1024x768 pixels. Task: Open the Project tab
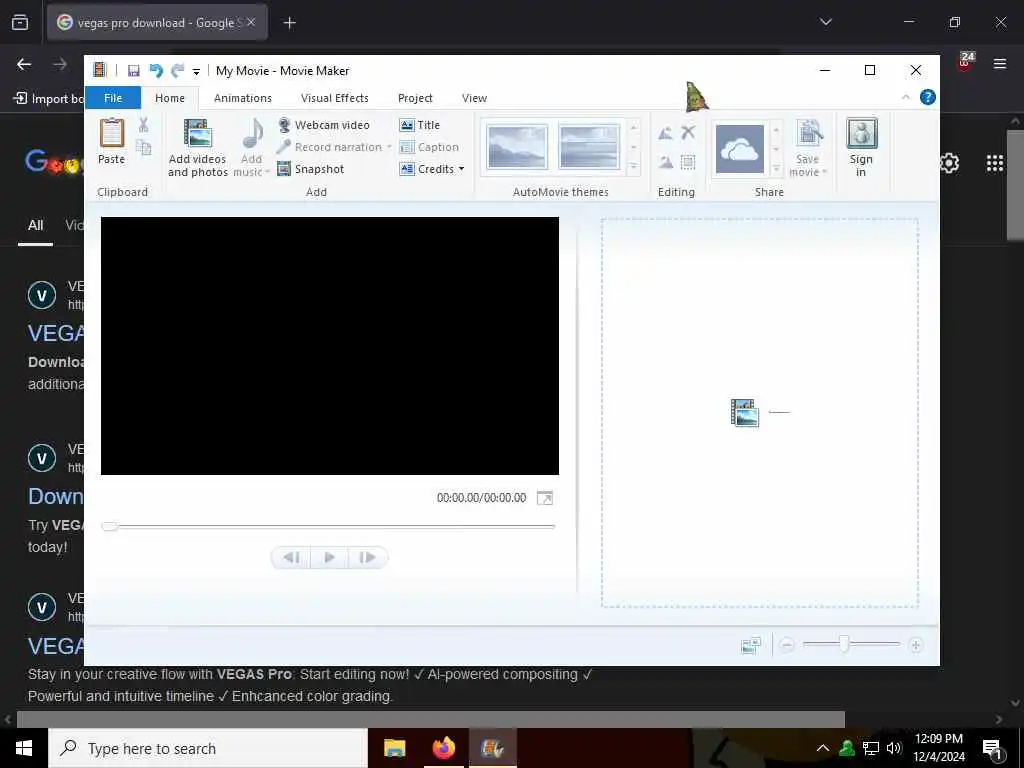[415, 98]
